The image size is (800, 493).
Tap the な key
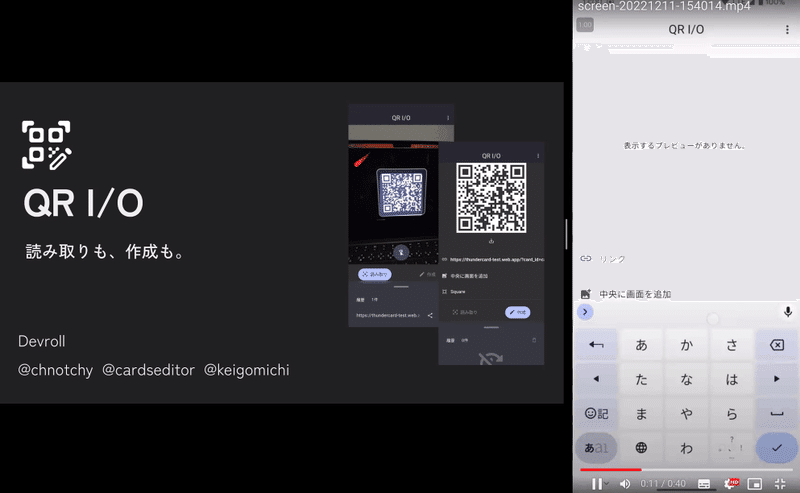coord(686,379)
